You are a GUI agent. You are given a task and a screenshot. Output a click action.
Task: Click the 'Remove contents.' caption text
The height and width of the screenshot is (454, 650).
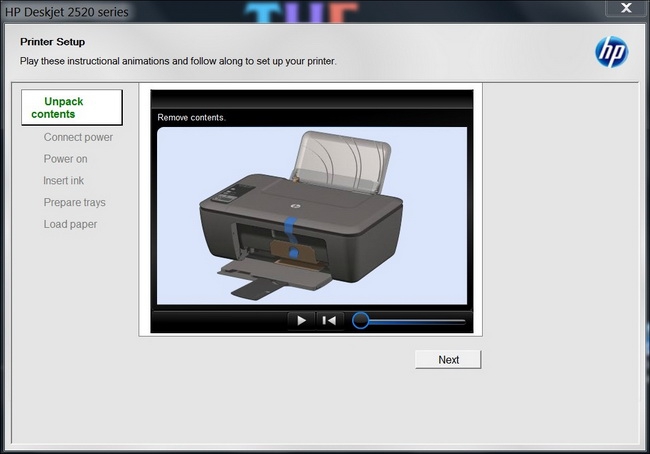click(192, 118)
